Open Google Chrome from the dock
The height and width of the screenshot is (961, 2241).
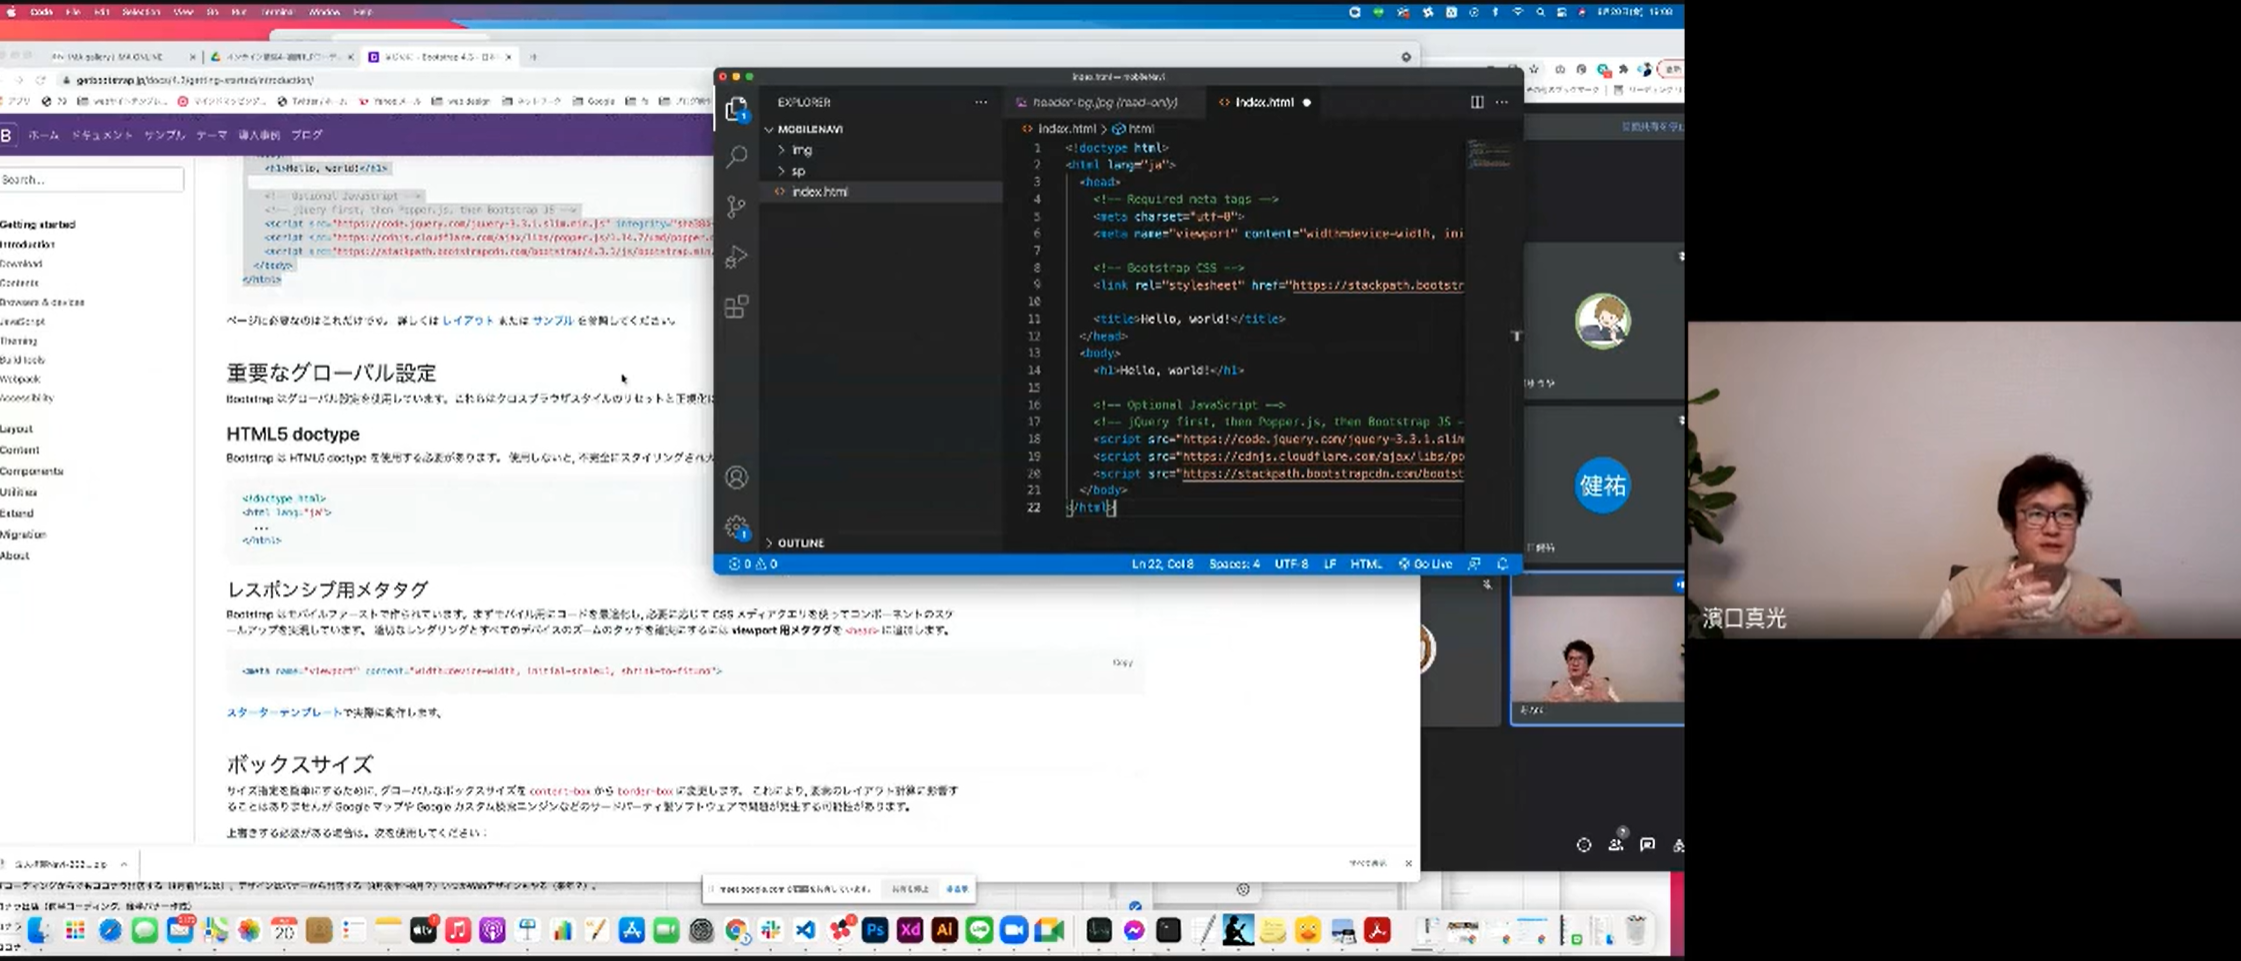(x=736, y=931)
